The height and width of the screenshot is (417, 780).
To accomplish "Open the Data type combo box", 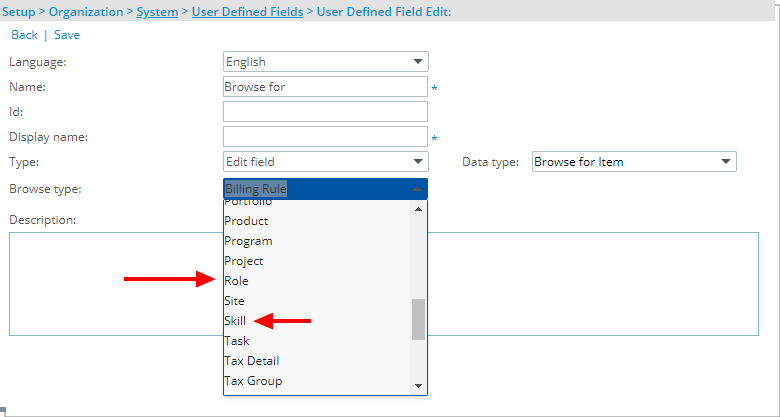I will 634,162.
